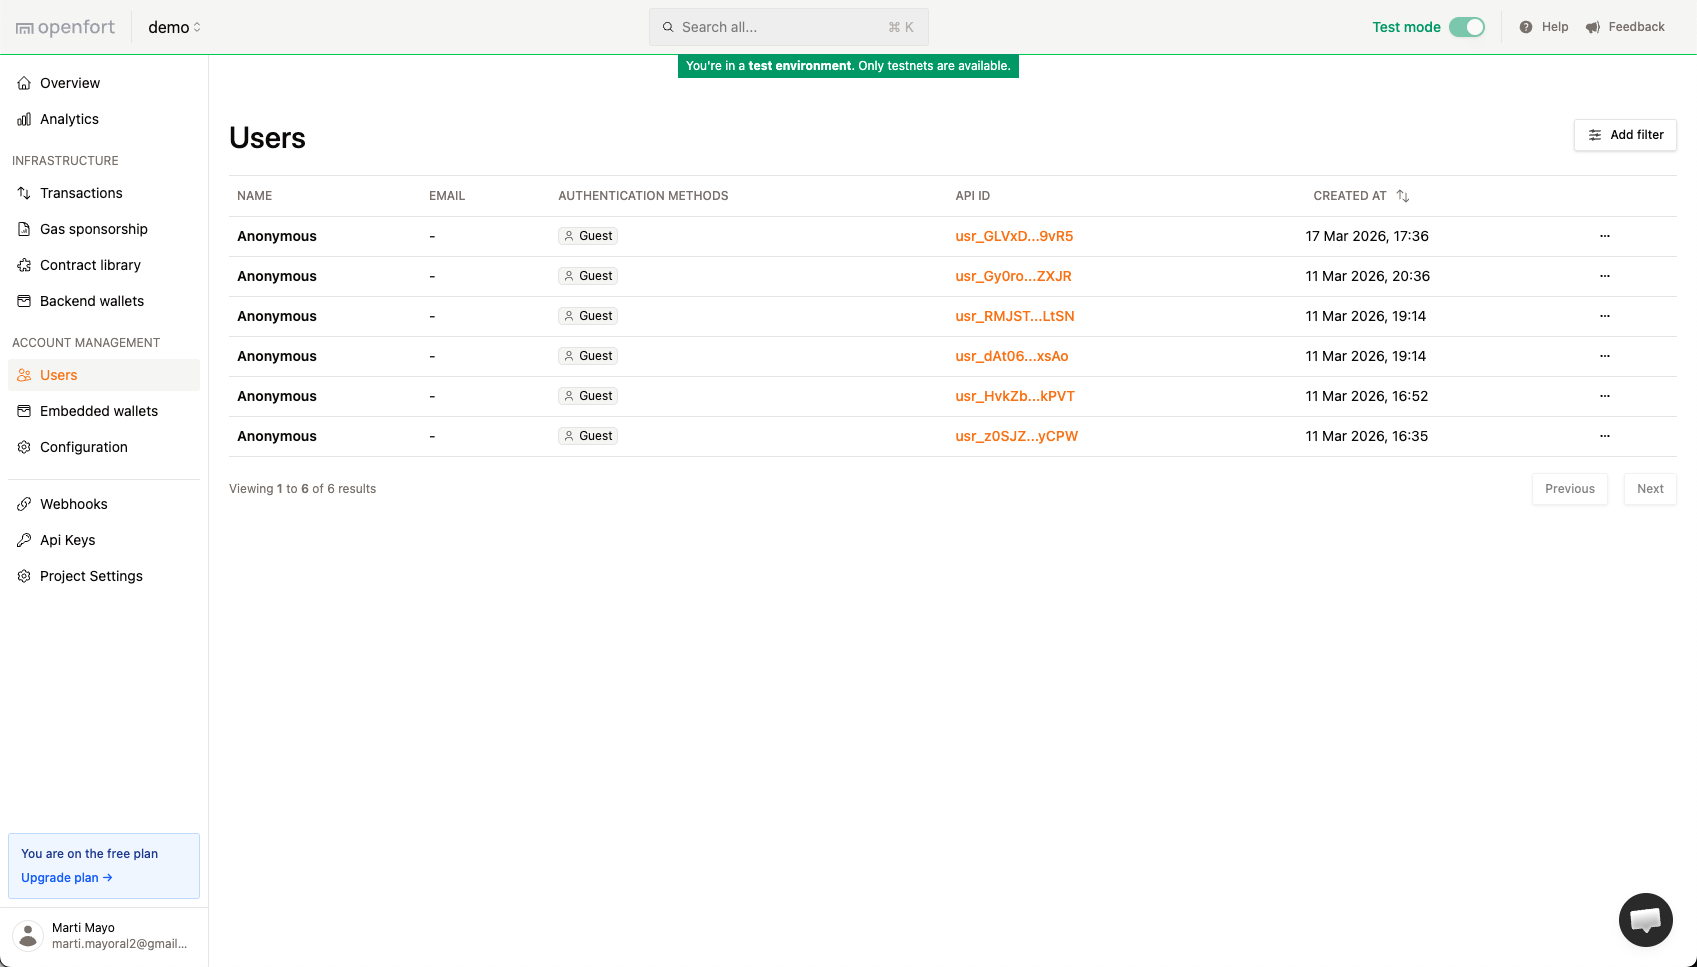Open the Webhooks section

click(73, 504)
